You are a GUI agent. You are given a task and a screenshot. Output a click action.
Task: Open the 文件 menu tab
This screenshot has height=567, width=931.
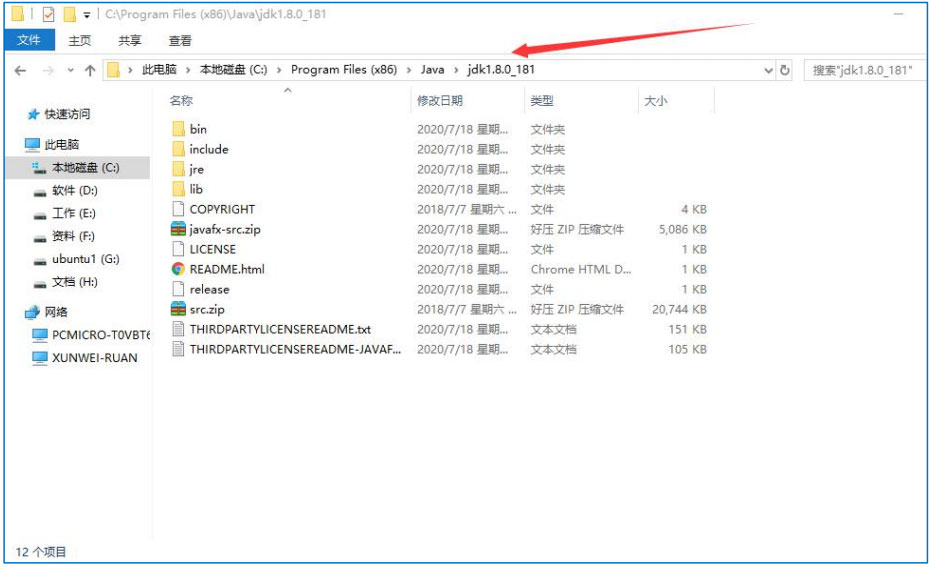(29, 40)
